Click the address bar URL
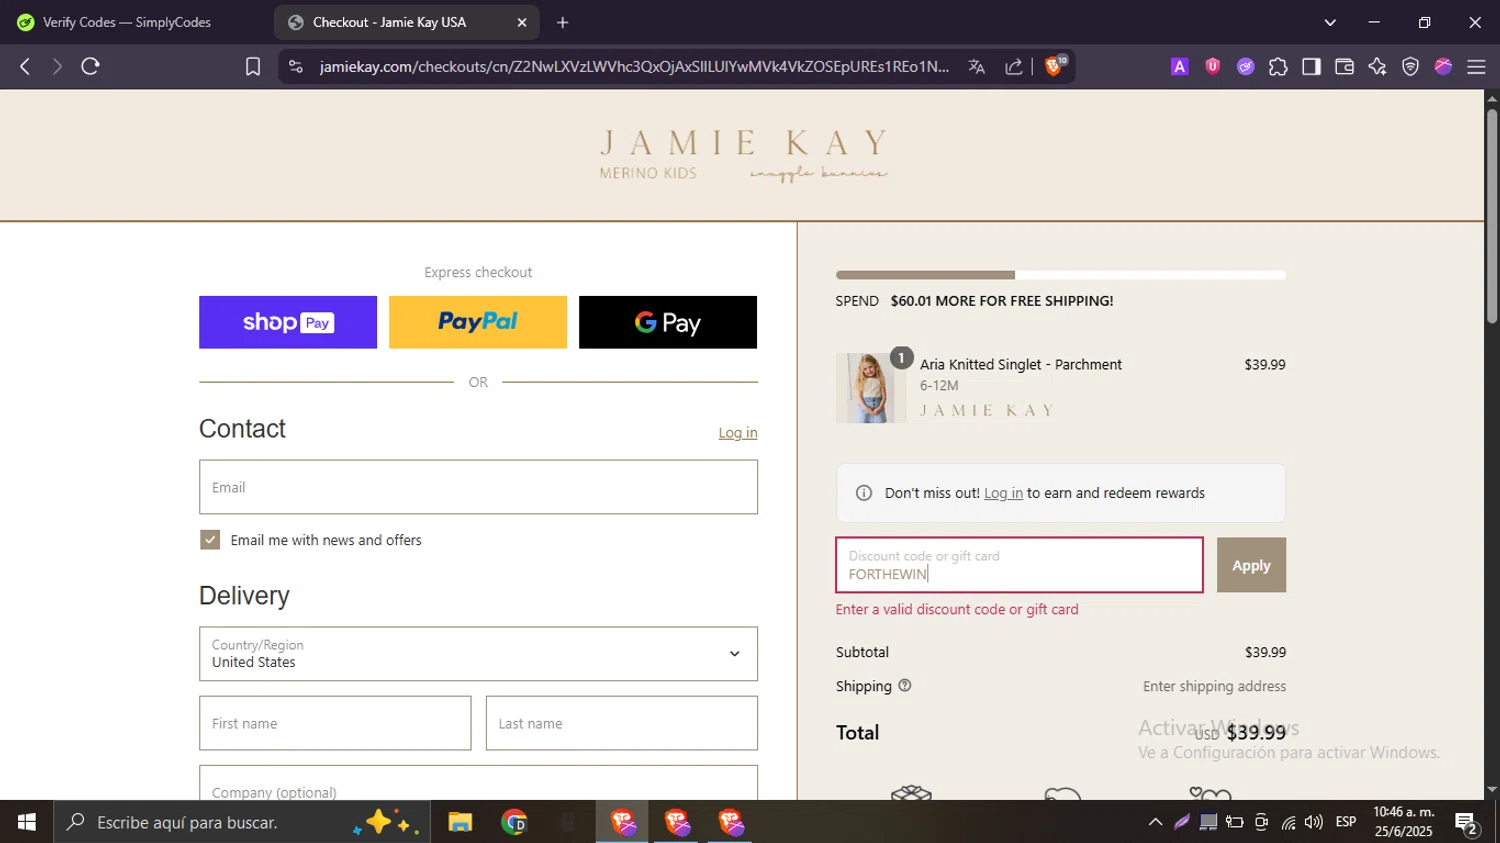 point(634,66)
